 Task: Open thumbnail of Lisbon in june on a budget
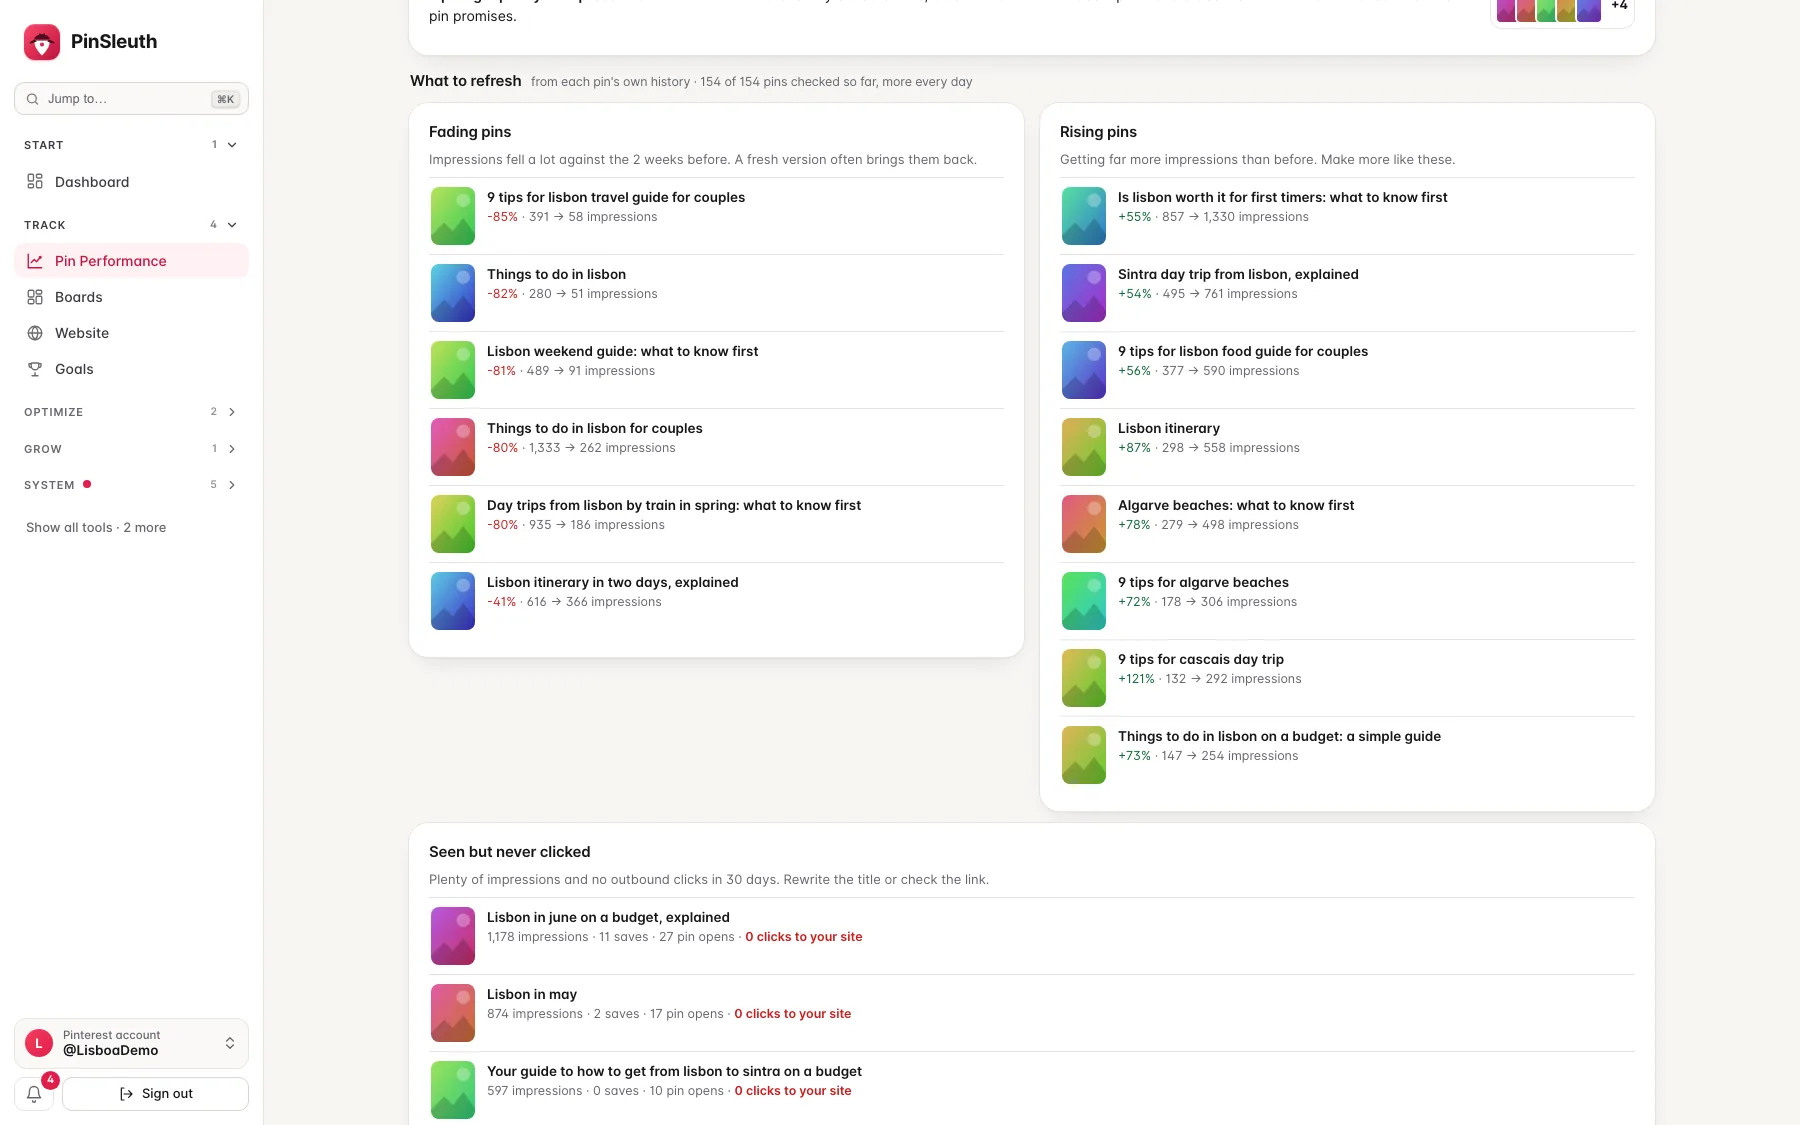453,936
